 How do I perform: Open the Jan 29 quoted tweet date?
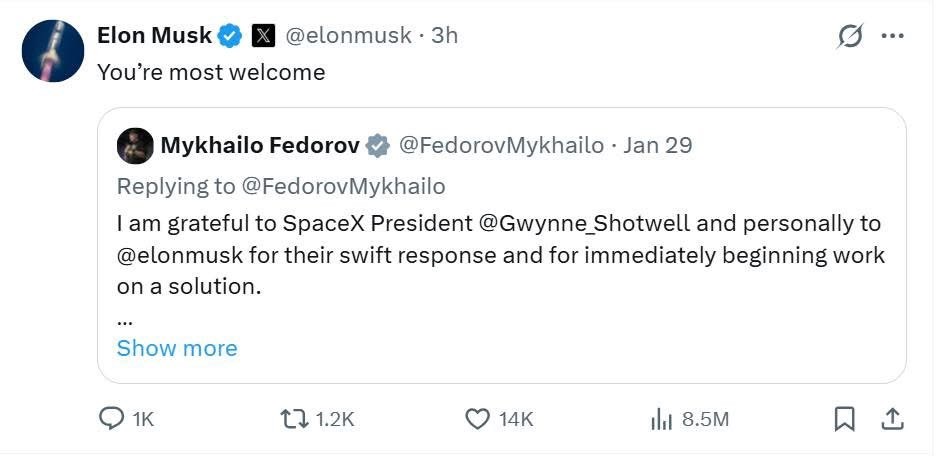pyautogui.click(x=657, y=146)
